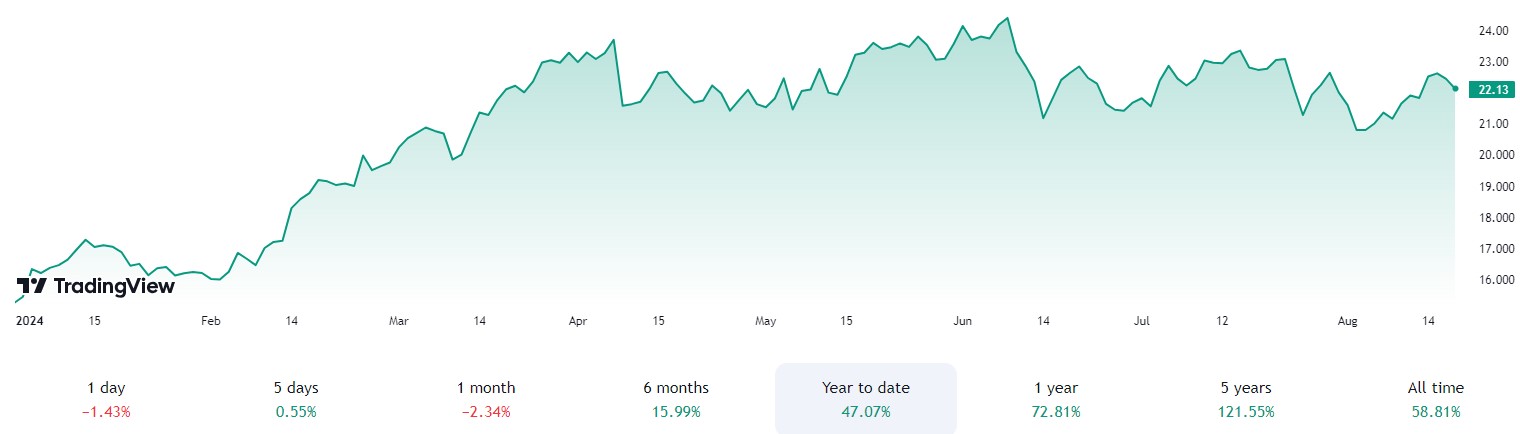Click the current price label 22.13
The width and height of the screenshot is (1520, 434).
point(1492,90)
